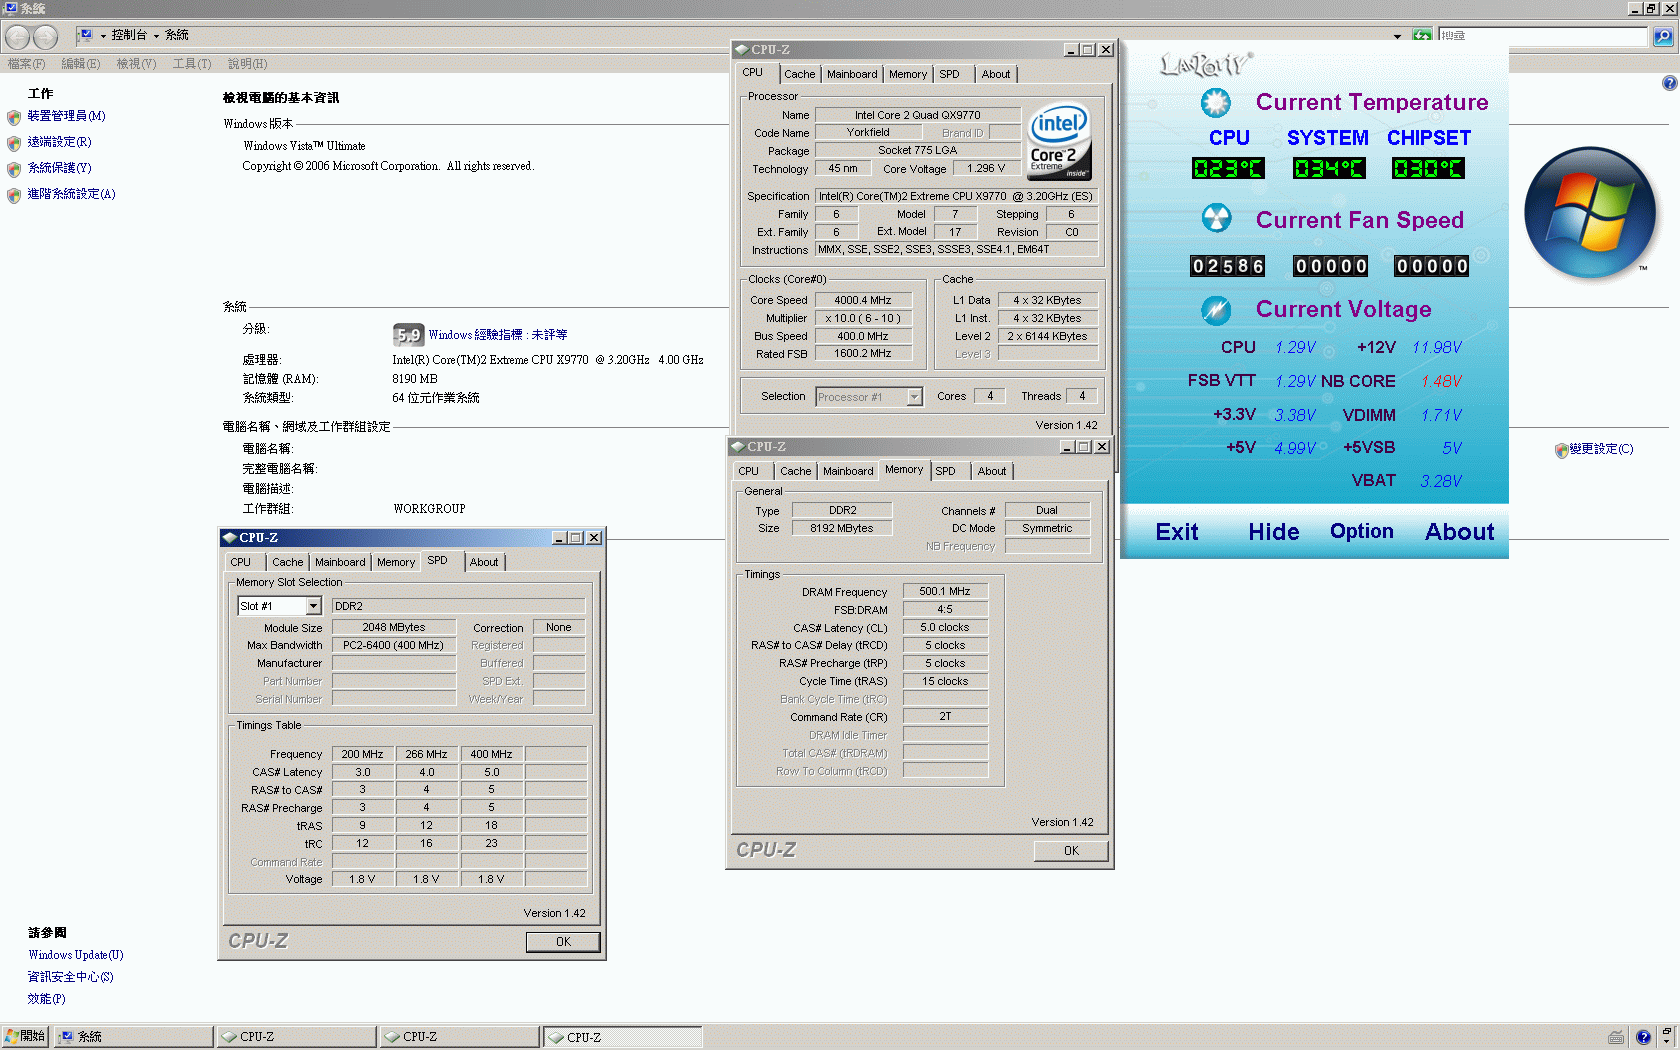Open the 檔案(F) menu
1680x1050 pixels.
pos(26,64)
